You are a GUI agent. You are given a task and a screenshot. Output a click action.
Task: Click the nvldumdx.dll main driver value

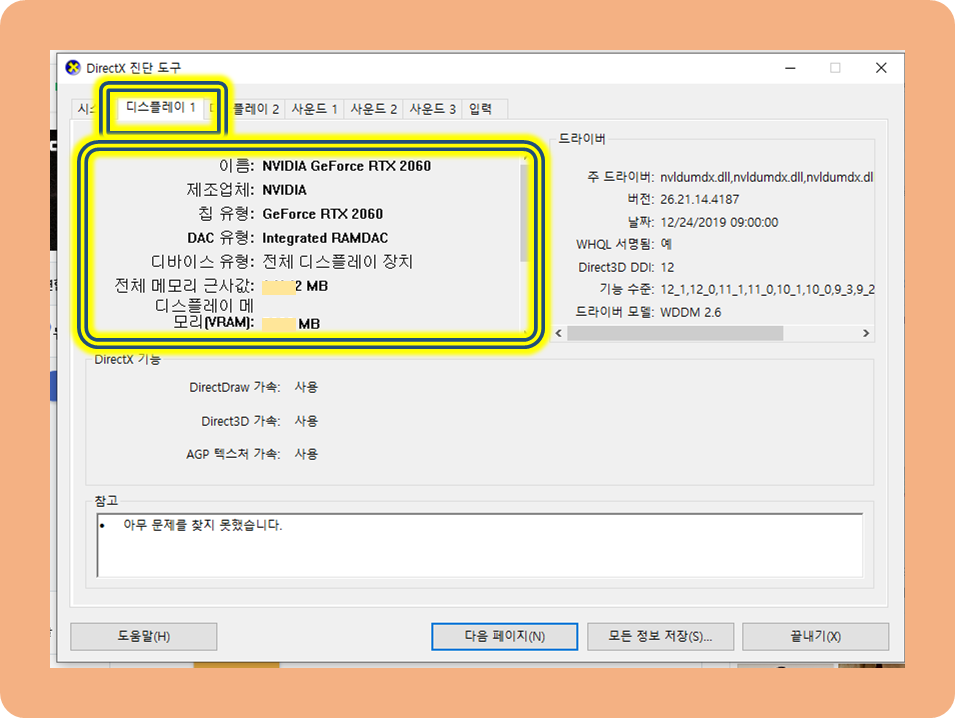[767, 177]
